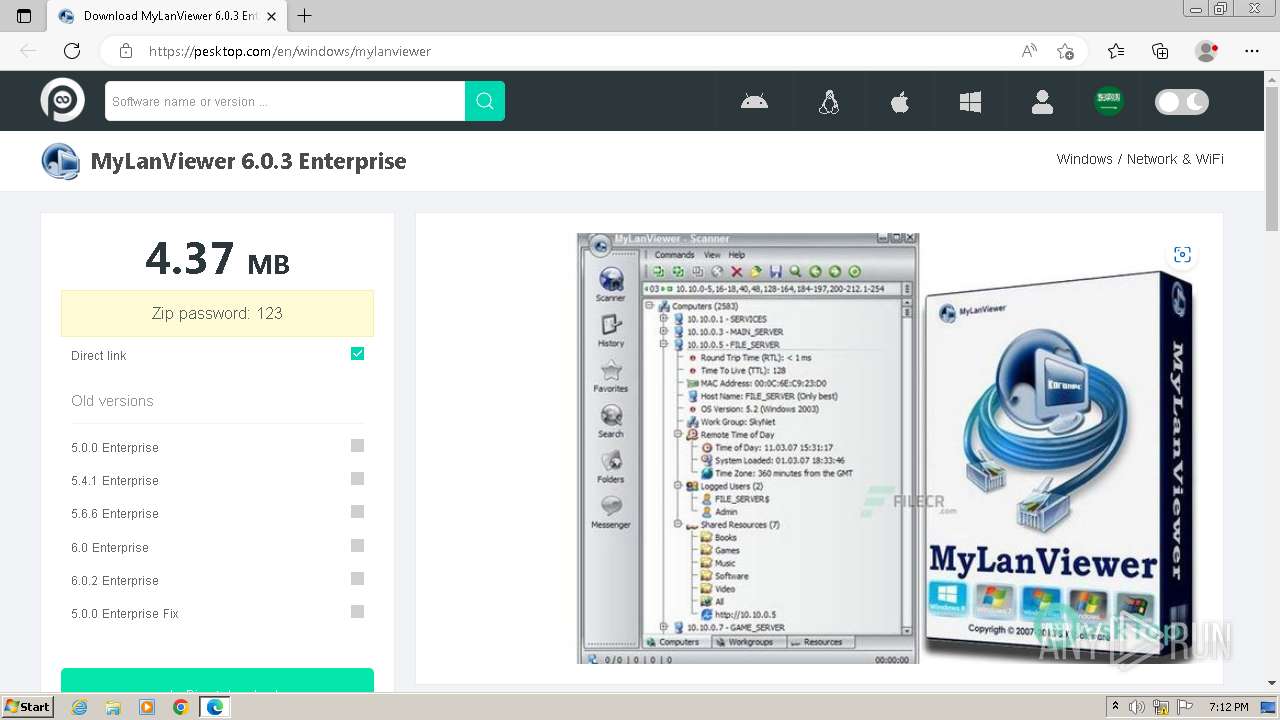This screenshot has height=720, width=1280.
Task: Open a new browser tab
Action: click(305, 16)
